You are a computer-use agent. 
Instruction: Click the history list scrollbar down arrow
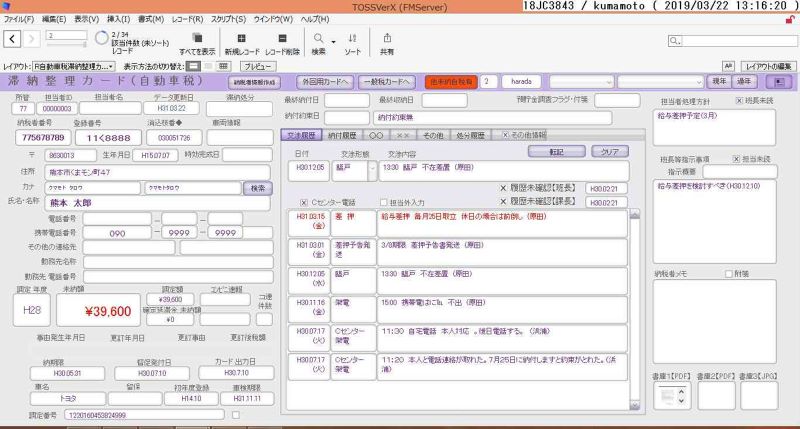click(634, 406)
